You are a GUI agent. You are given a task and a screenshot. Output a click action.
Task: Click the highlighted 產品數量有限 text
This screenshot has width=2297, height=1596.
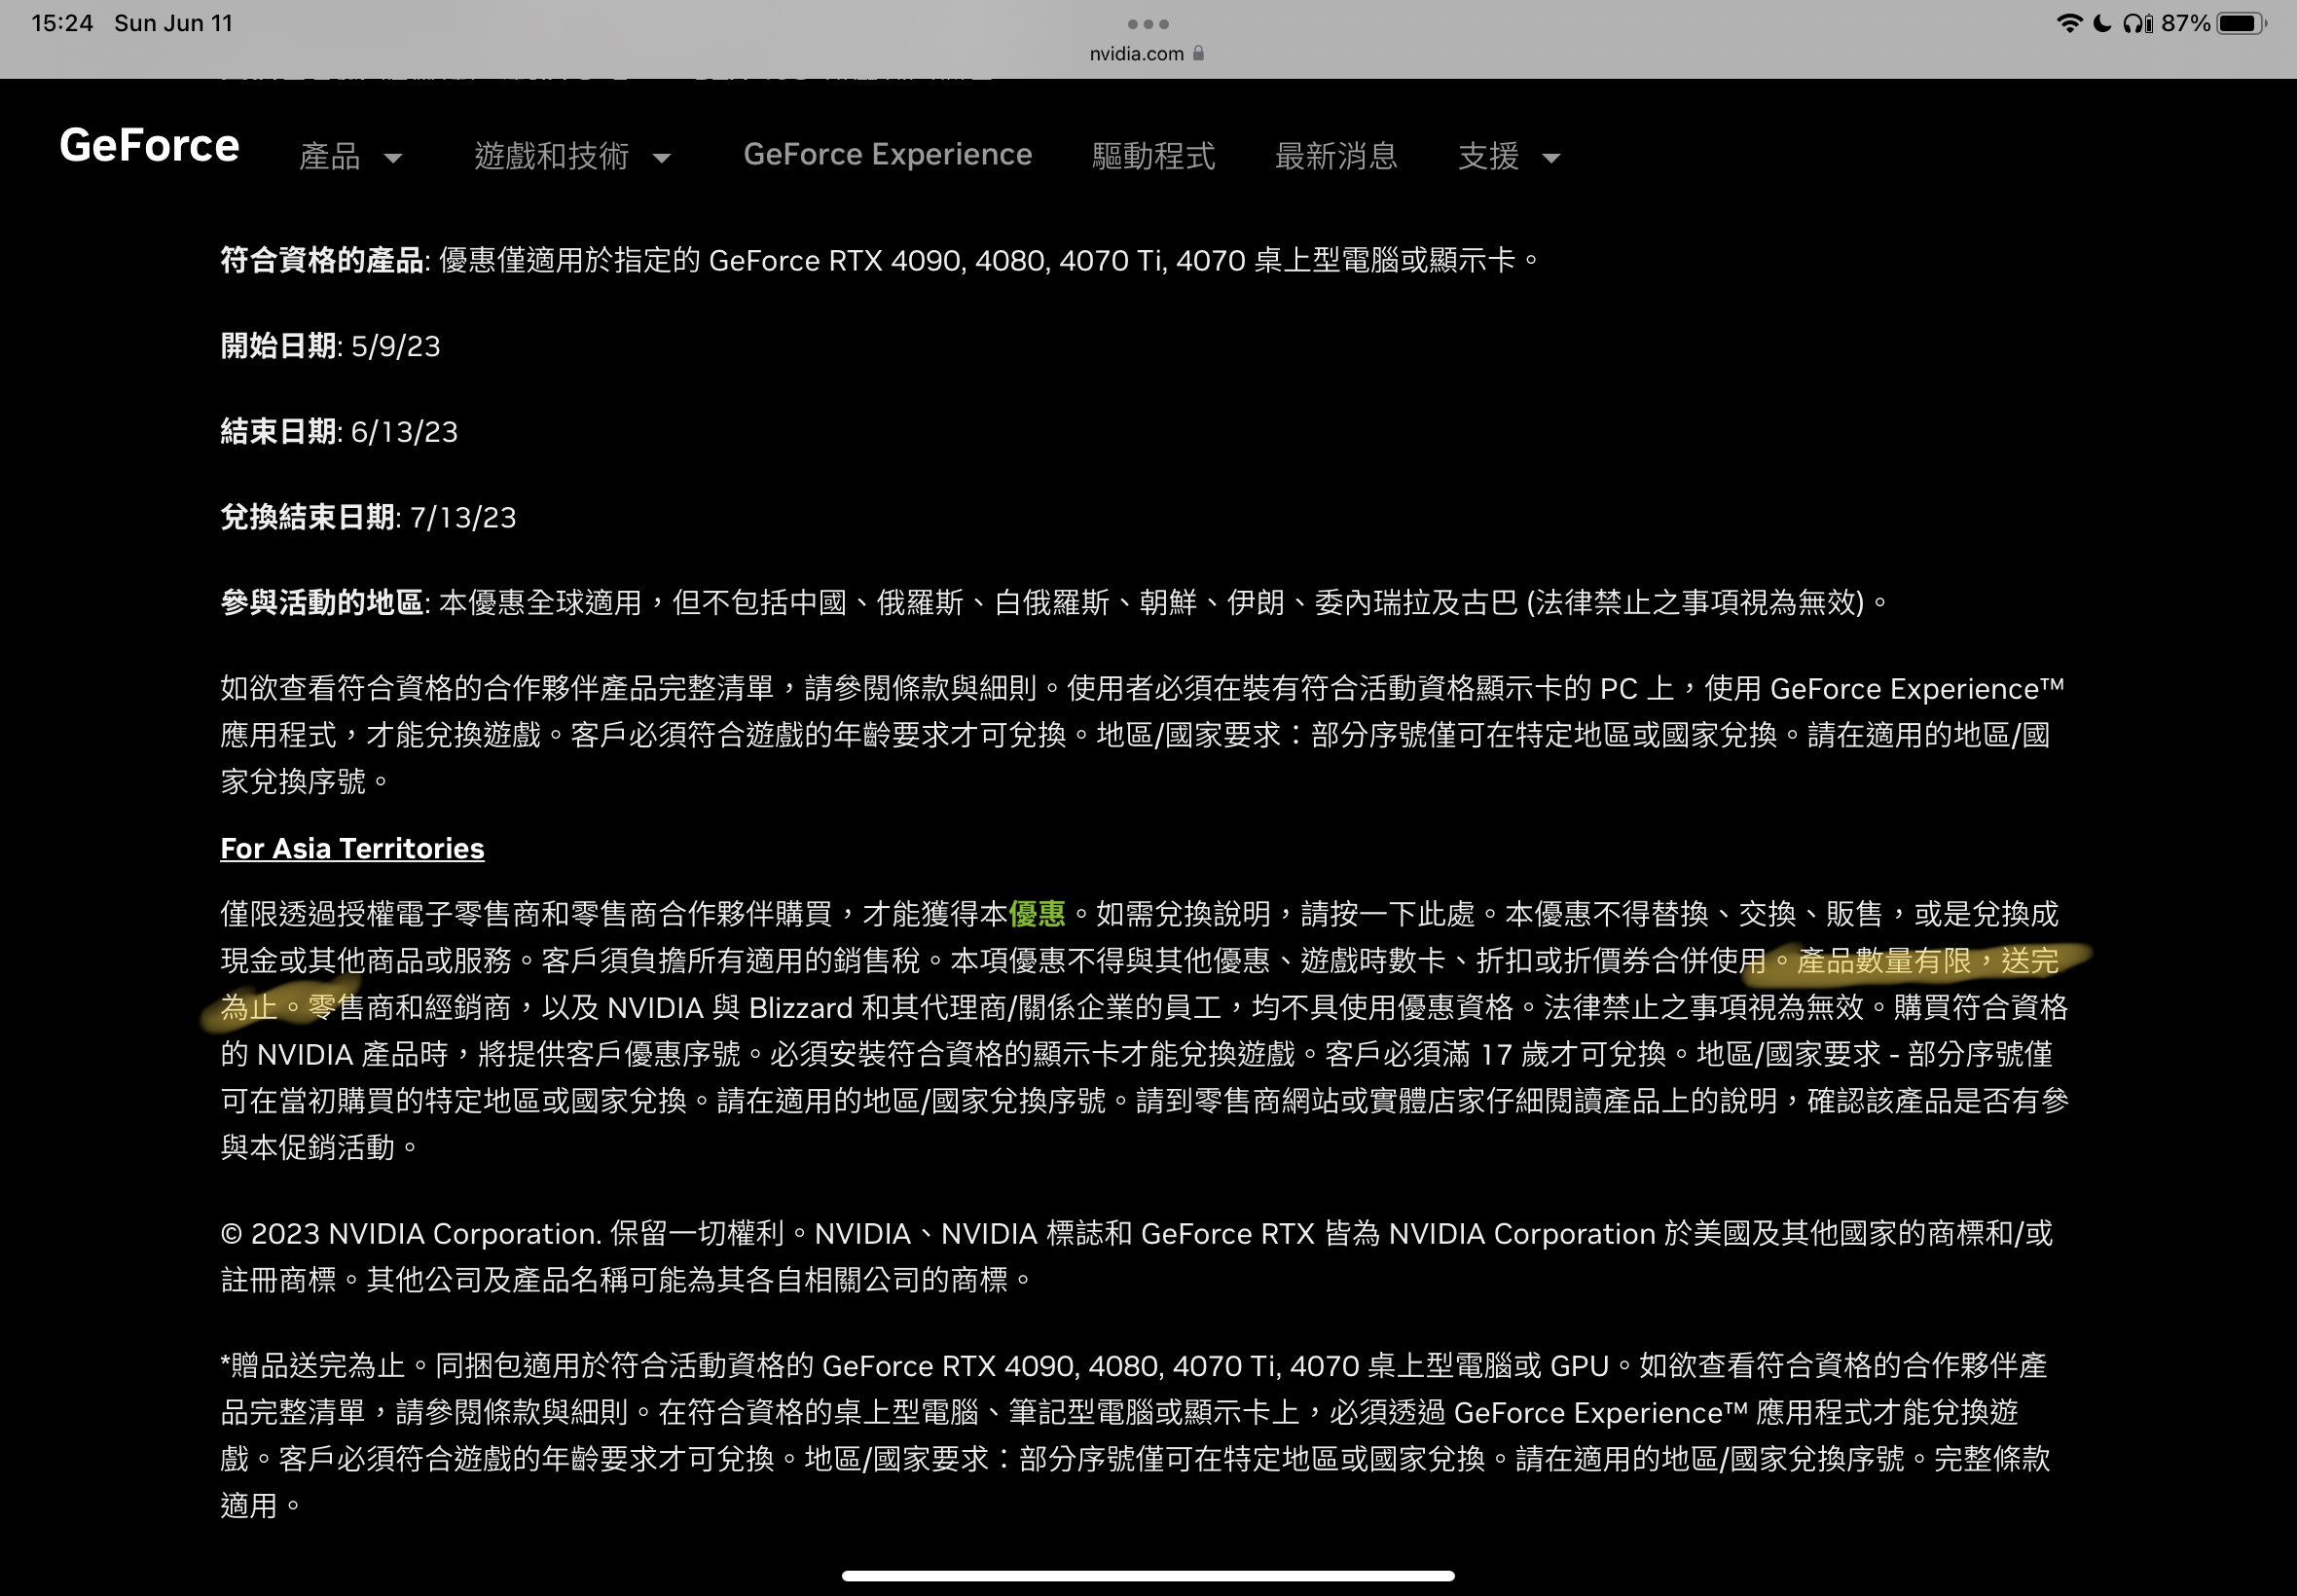point(1884,961)
